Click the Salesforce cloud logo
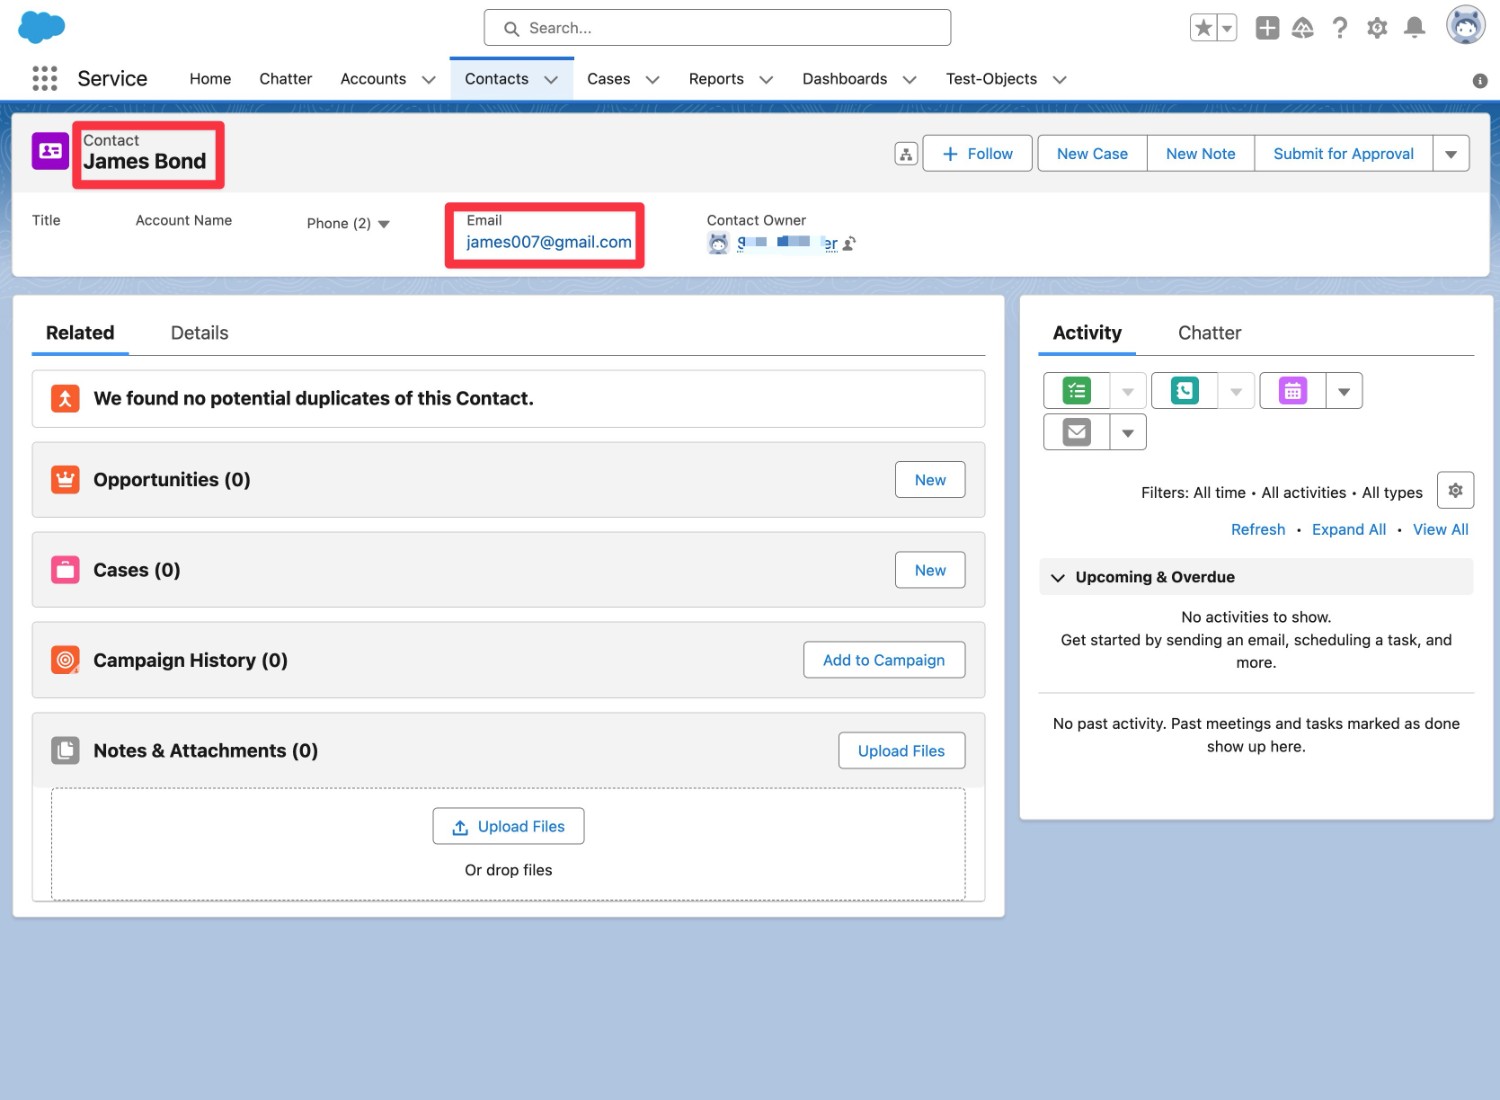The height and width of the screenshot is (1100, 1500). coord(42,27)
